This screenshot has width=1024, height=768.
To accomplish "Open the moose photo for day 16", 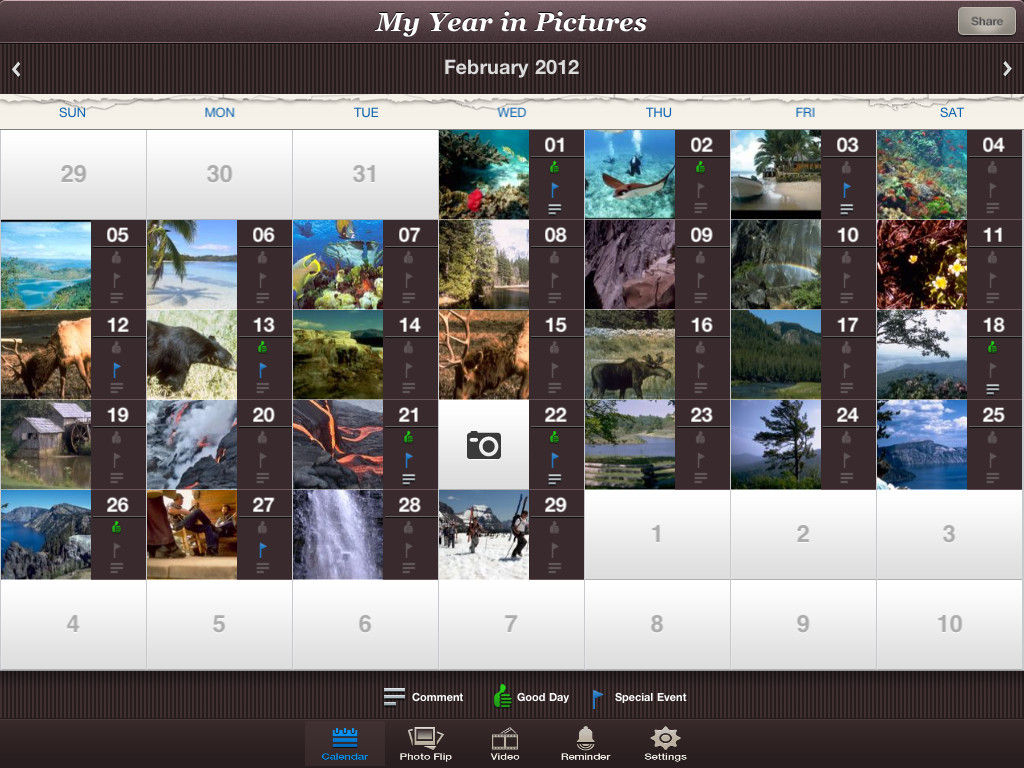I will 630,355.
